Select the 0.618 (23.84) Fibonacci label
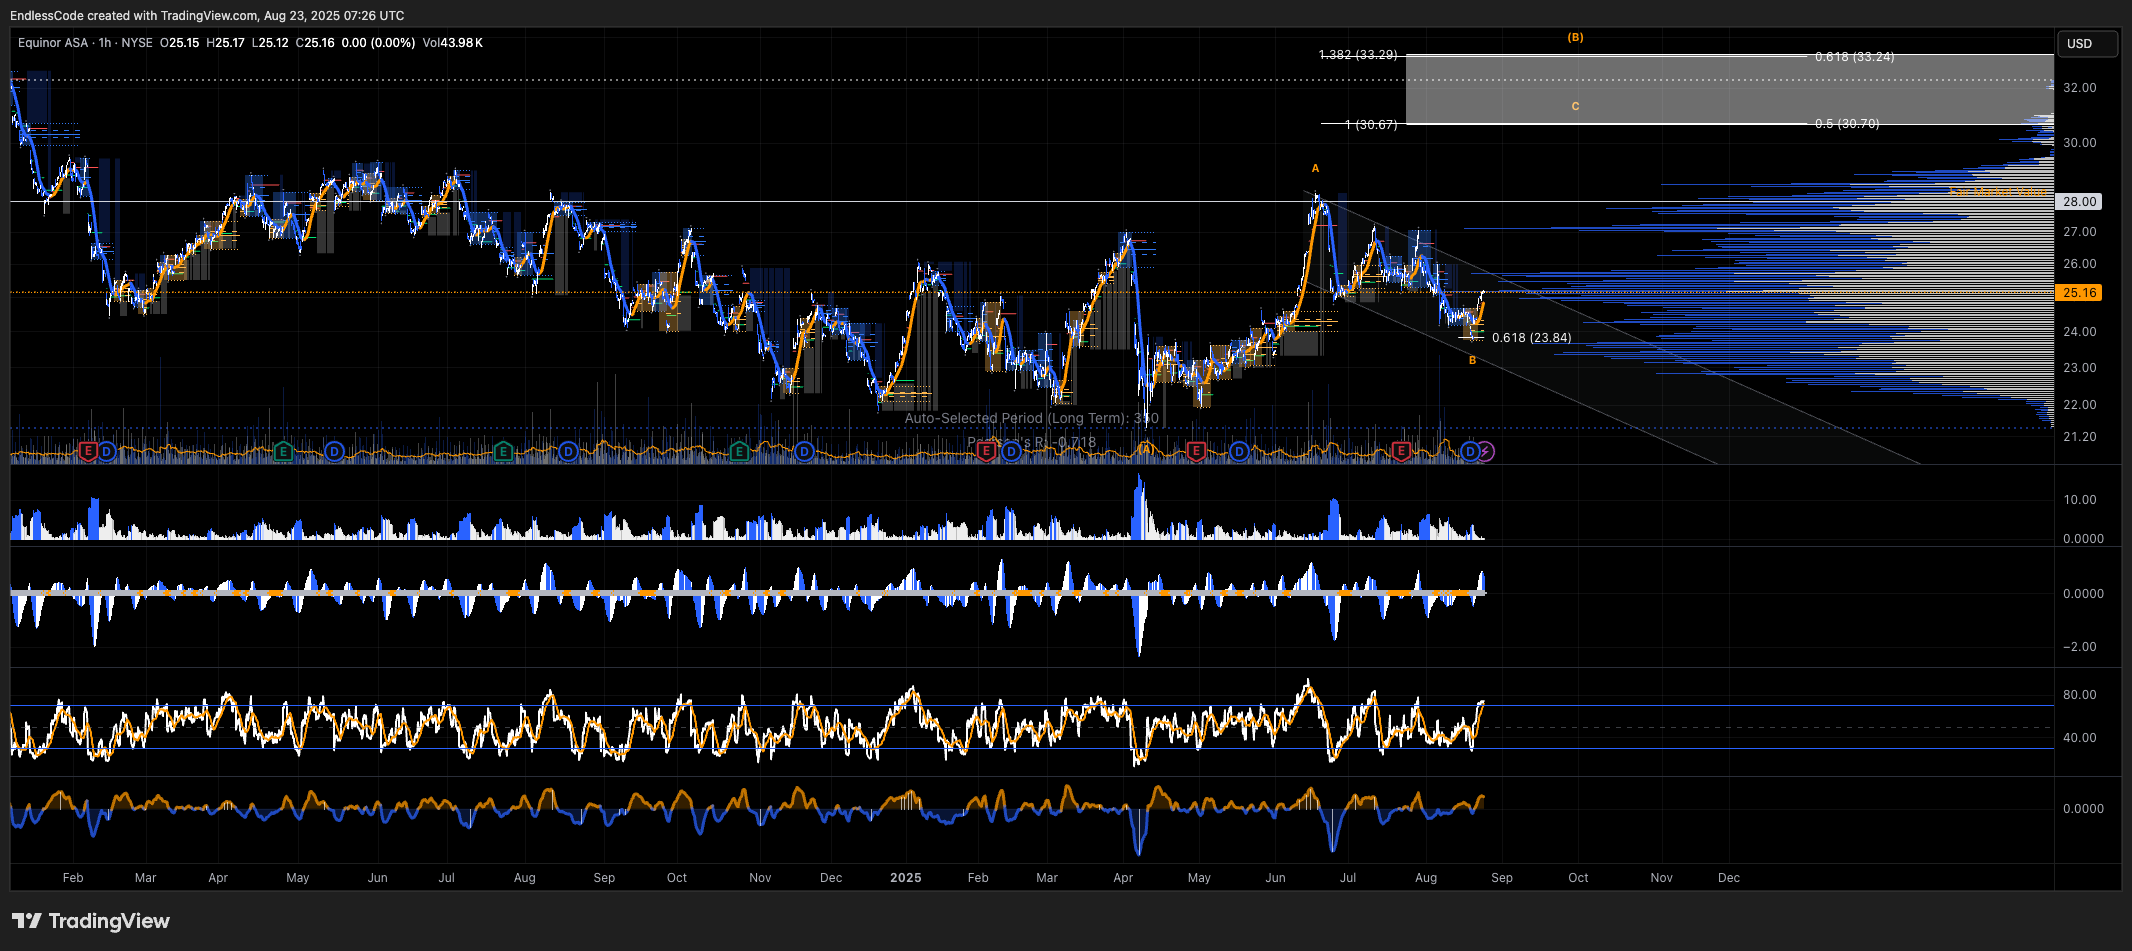This screenshot has width=2132, height=951. tap(1531, 338)
